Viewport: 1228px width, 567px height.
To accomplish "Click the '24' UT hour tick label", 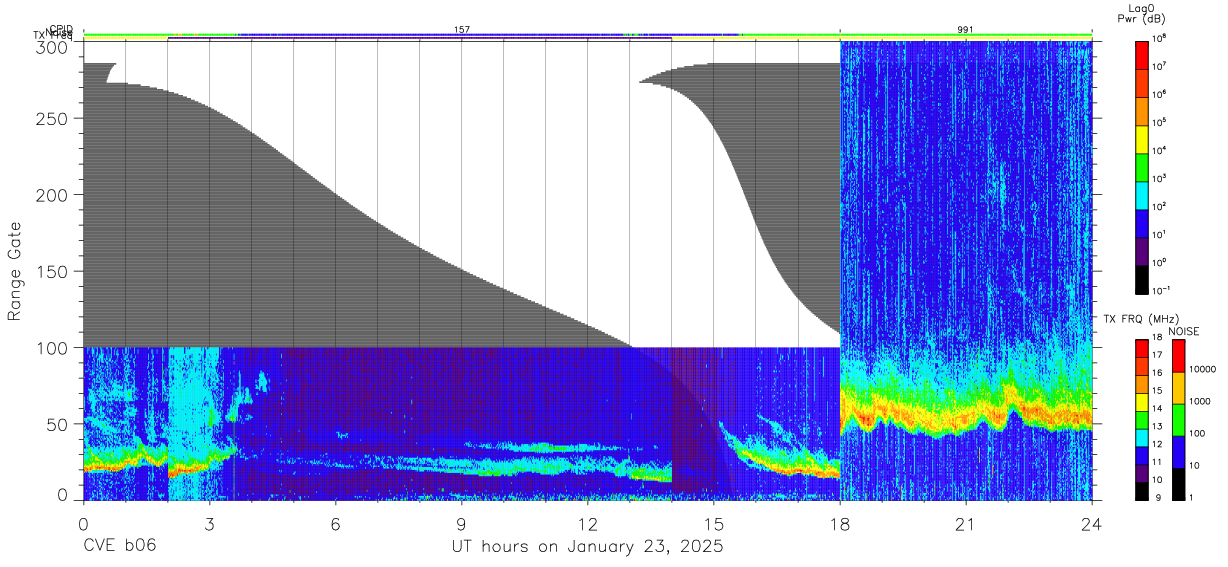I will (1092, 524).
